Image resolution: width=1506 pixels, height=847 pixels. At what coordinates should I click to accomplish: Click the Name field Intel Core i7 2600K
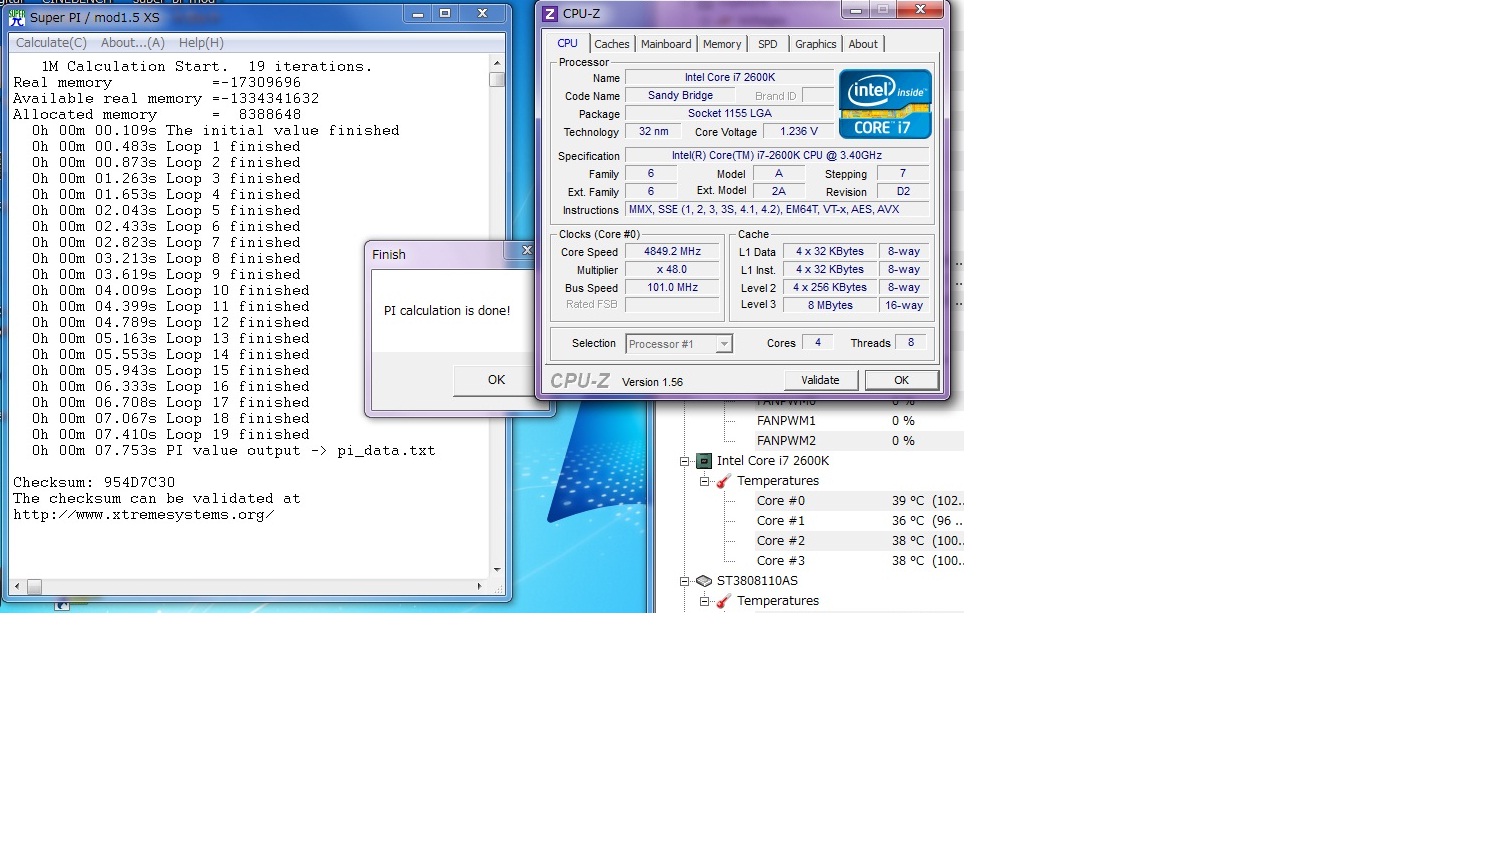pyautogui.click(x=729, y=77)
